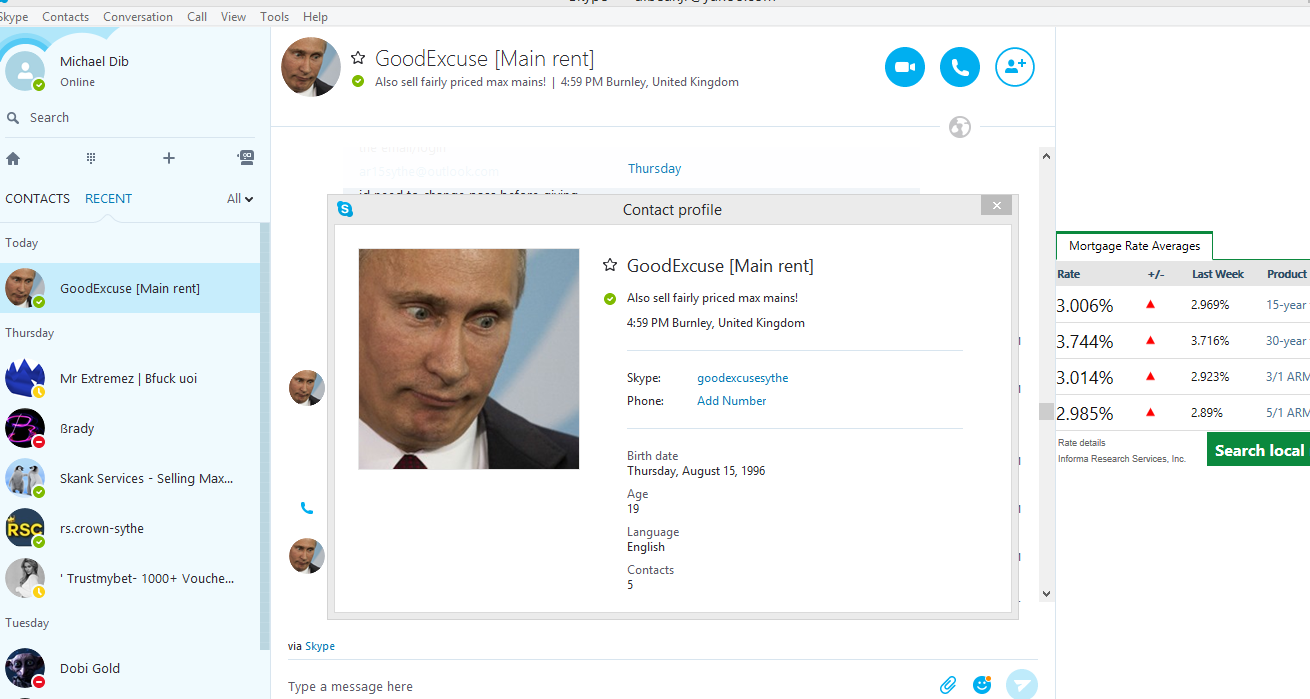Click the contact list scrollbar
Image resolution: width=1310 pixels, height=699 pixels.
tap(265, 435)
